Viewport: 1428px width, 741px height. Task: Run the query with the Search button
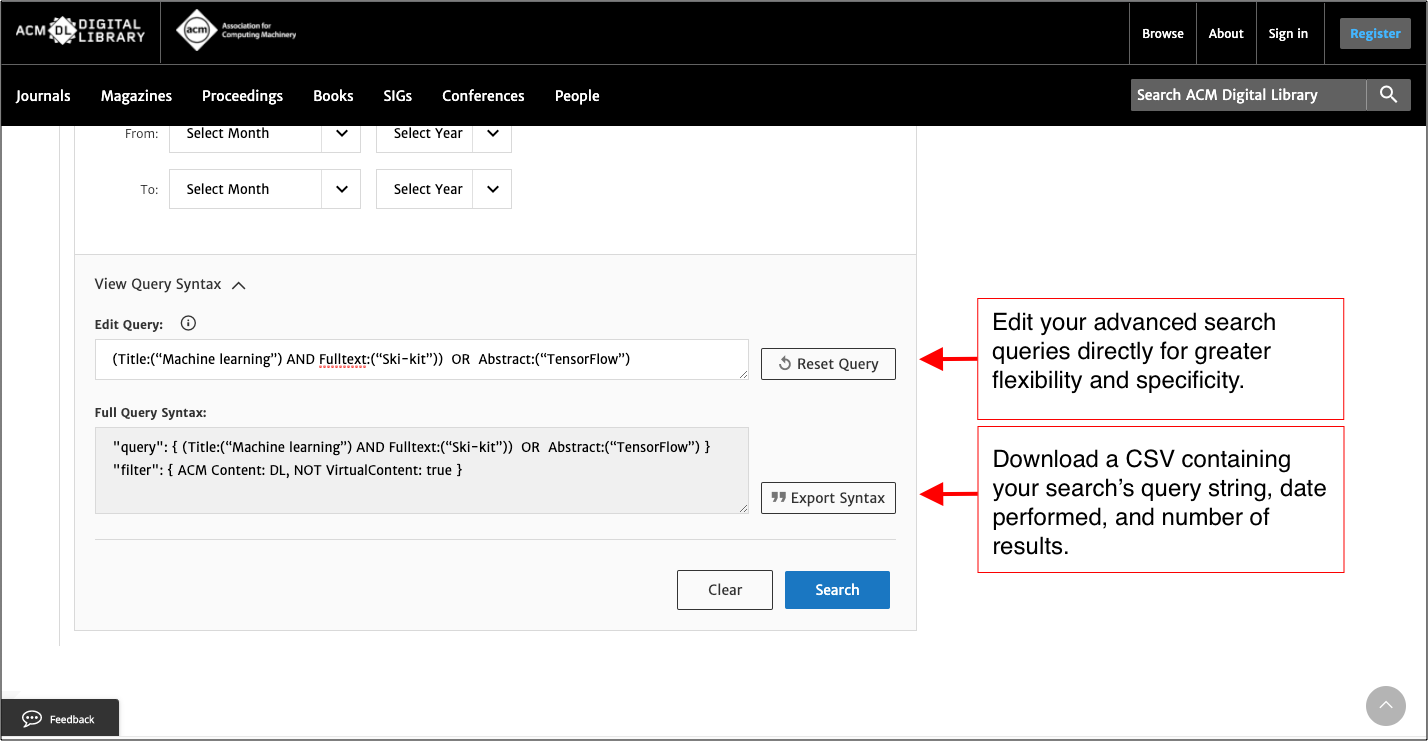click(837, 589)
